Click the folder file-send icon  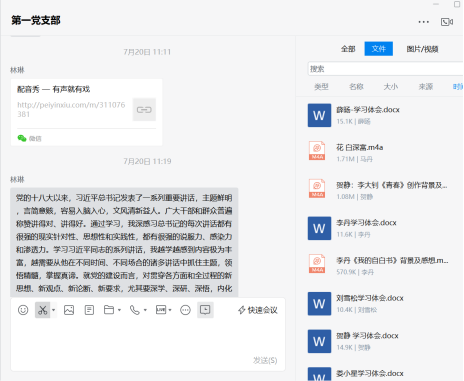109,310
